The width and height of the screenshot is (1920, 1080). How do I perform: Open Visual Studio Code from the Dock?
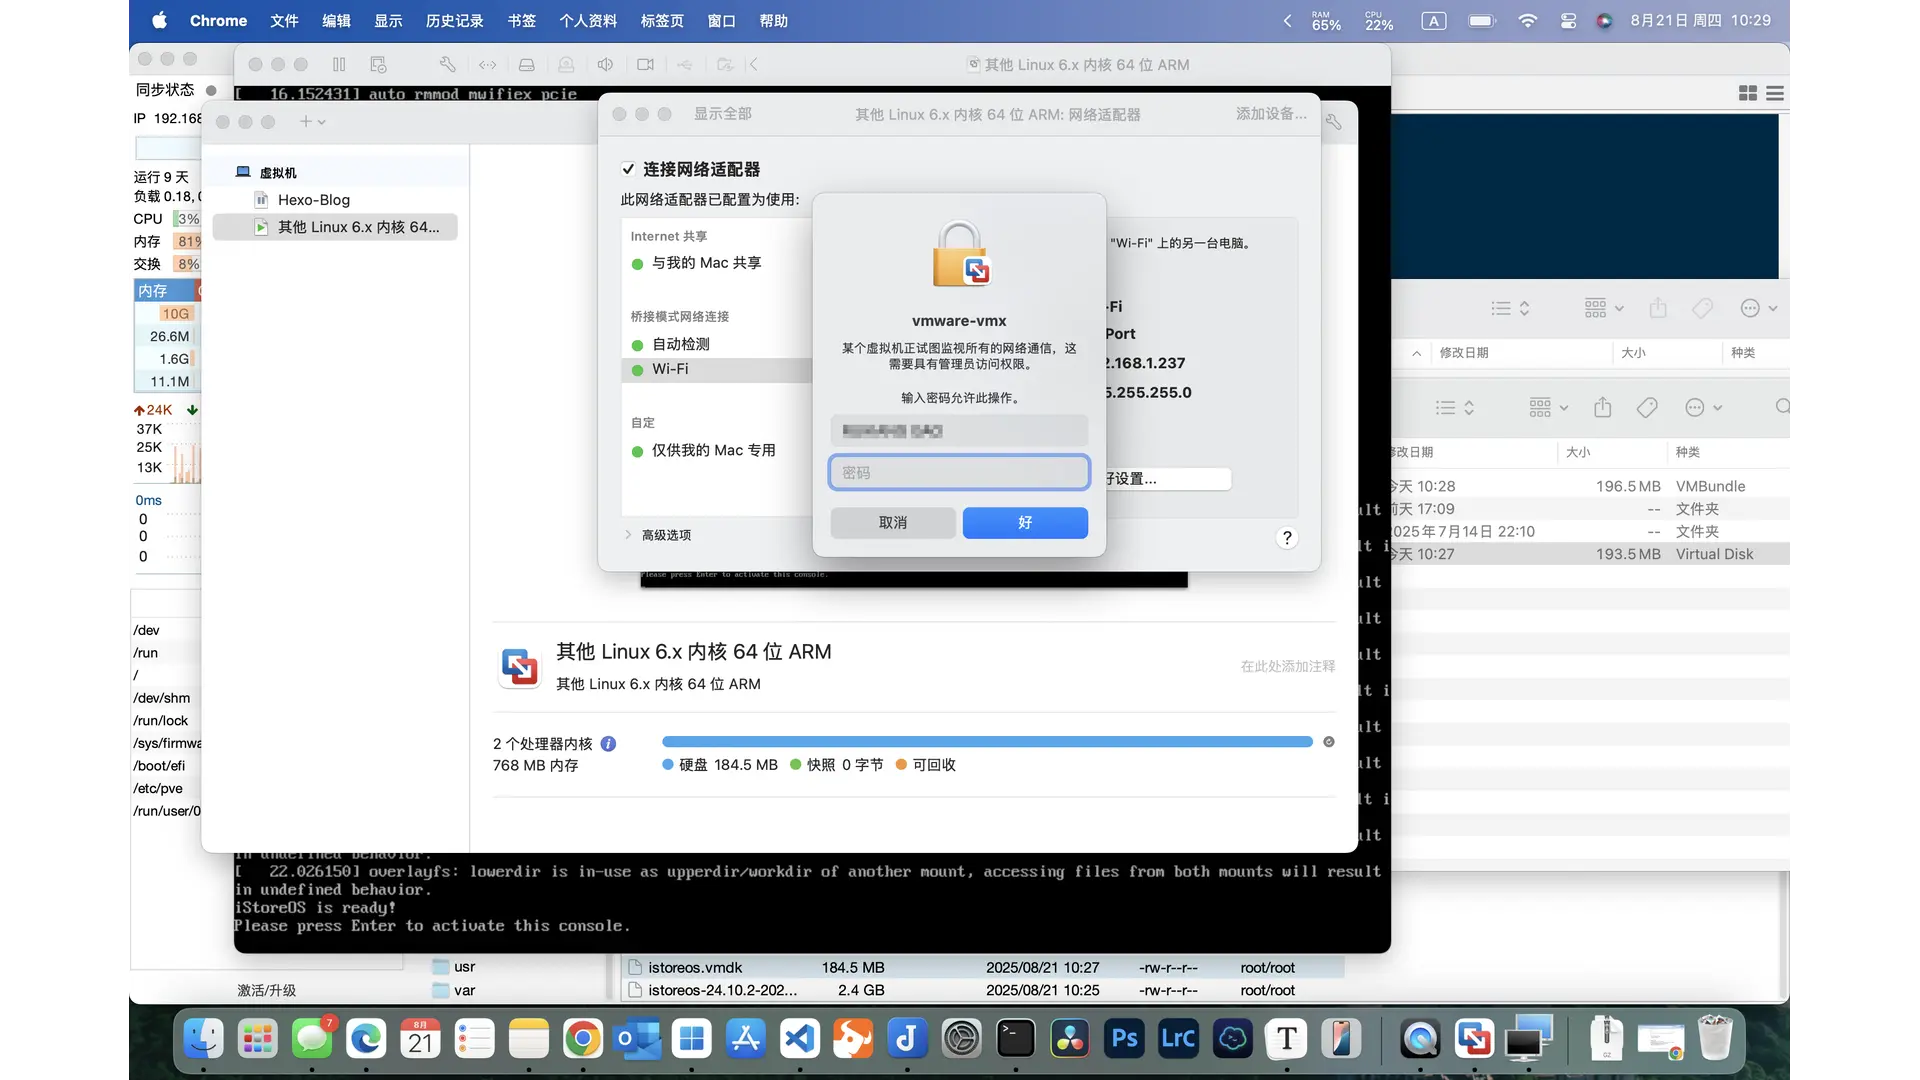point(799,1040)
